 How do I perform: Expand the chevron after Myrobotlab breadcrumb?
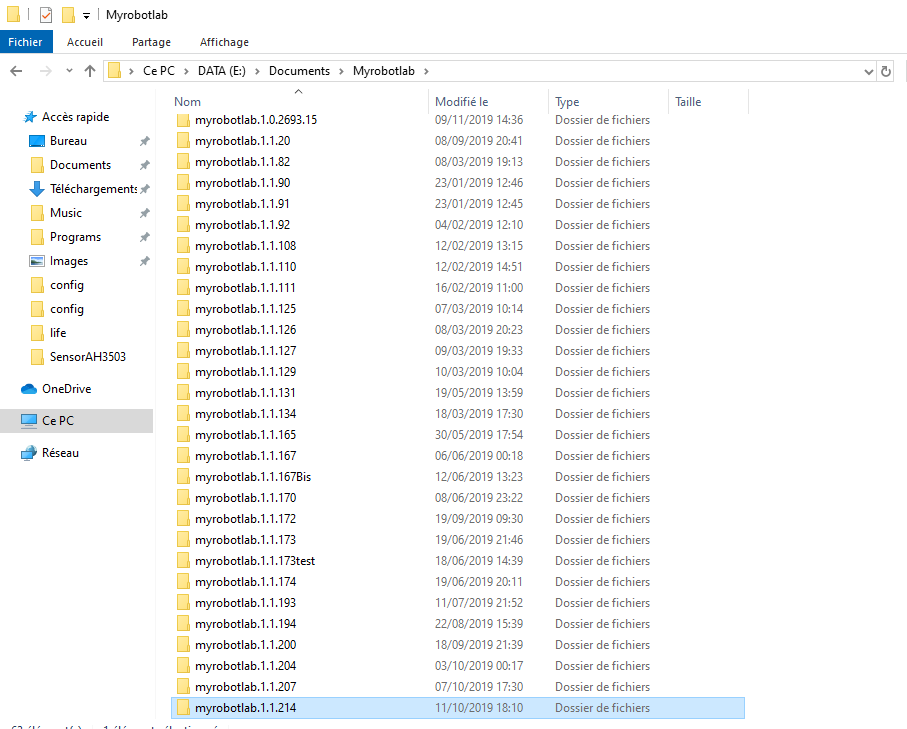tap(426, 71)
